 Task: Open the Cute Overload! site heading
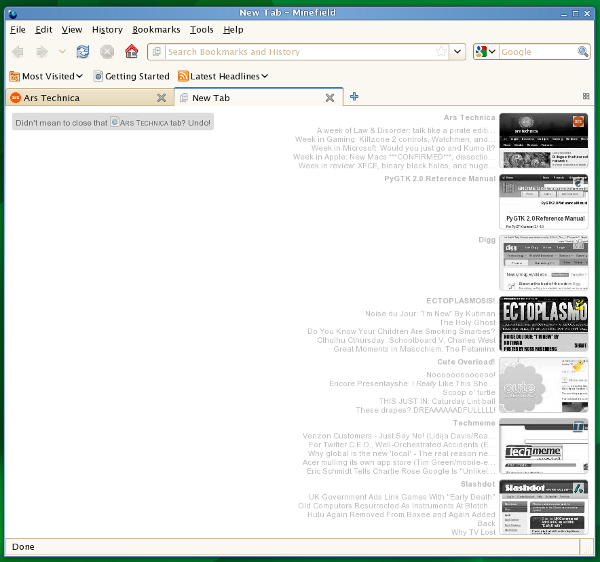tap(466, 362)
